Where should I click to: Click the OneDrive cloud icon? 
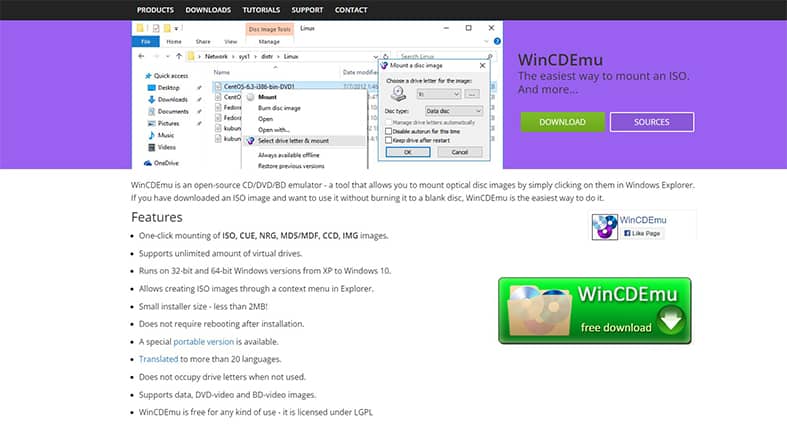[x=148, y=163]
